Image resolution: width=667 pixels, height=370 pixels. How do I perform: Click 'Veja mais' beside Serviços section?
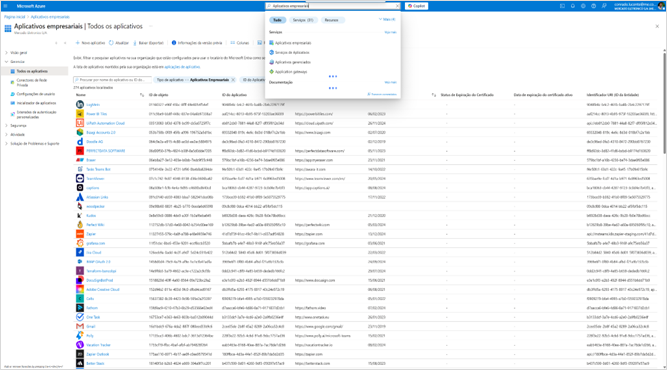[390, 32]
